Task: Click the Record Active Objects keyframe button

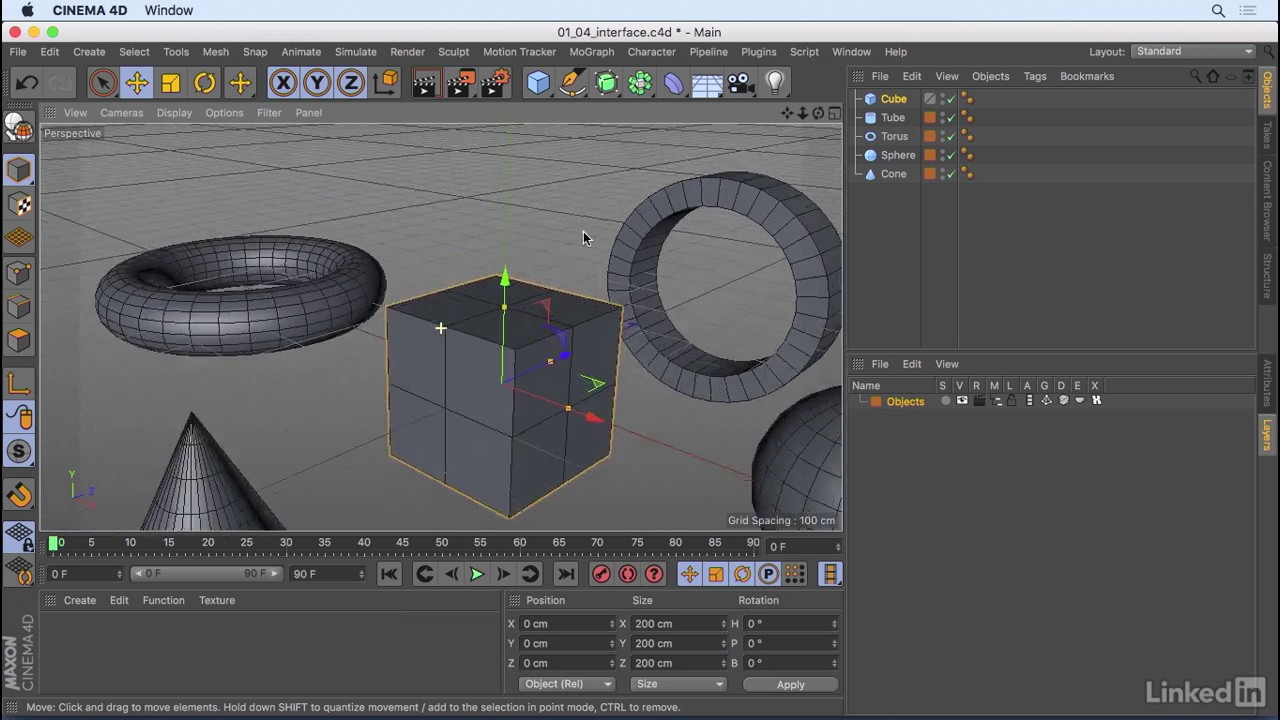Action: [x=601, y=574]
